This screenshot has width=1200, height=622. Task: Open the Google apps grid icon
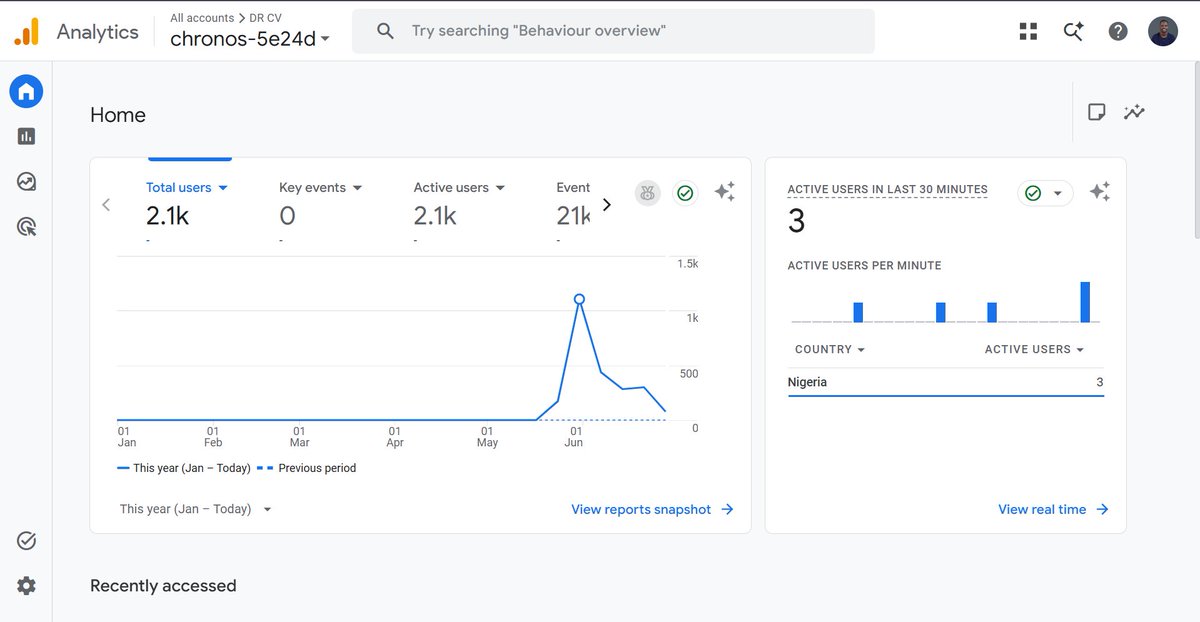(x=1028, y=31)
